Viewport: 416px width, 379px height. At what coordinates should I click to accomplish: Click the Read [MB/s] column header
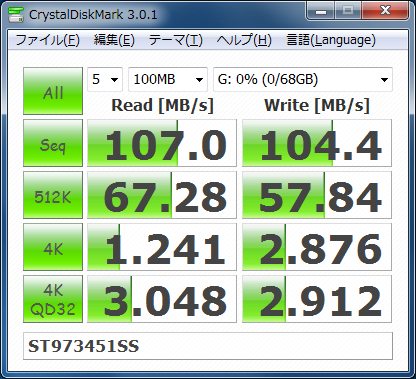pyautogui.click(x=162, y=106)
